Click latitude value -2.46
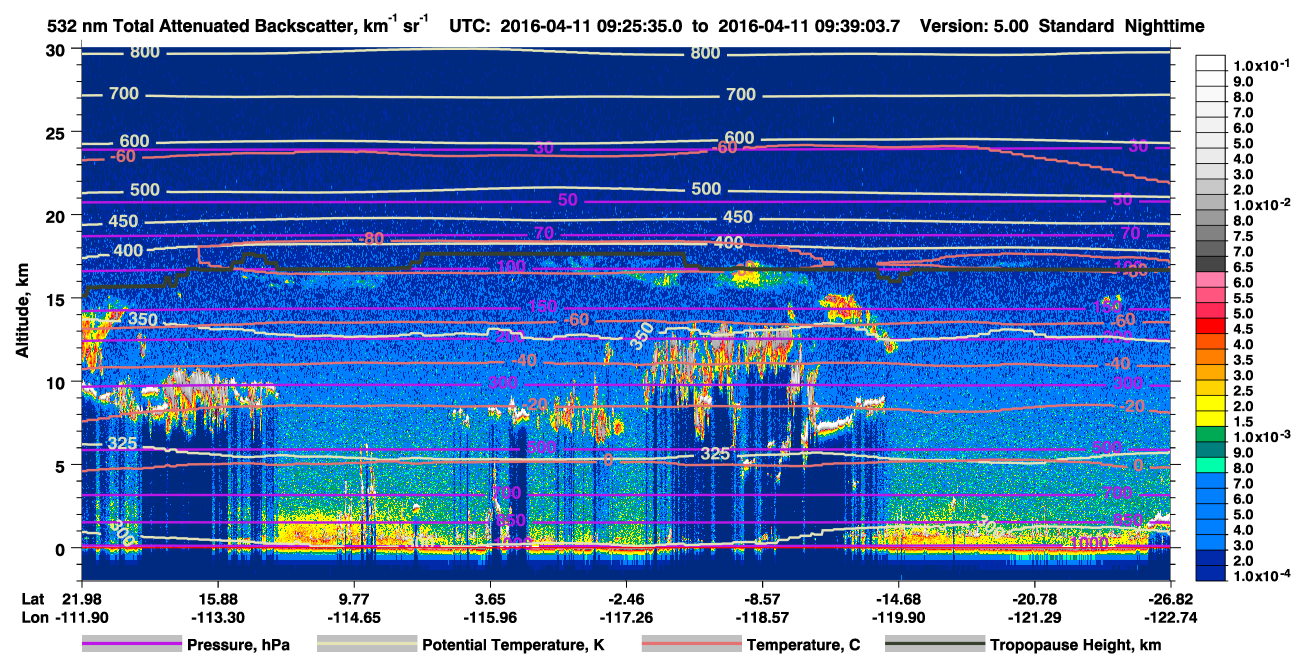This screenshot has height=667, width=1300. click(x=626, y=598)
